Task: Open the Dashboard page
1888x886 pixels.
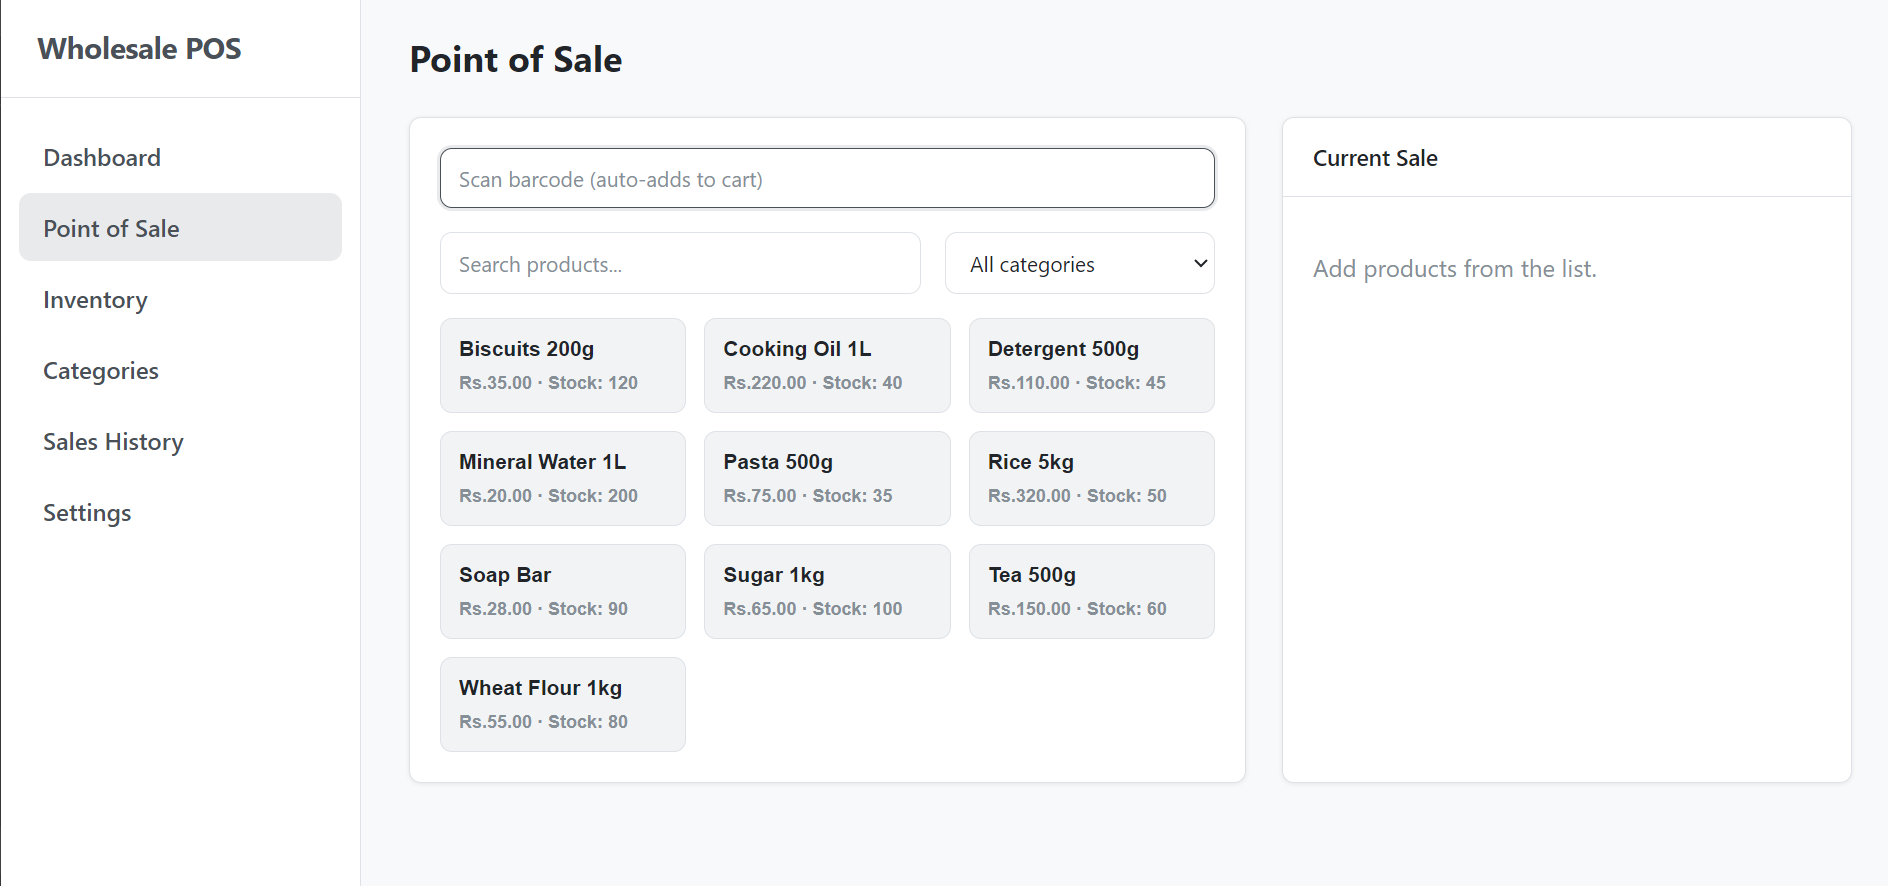Action: tap(180, 158)
